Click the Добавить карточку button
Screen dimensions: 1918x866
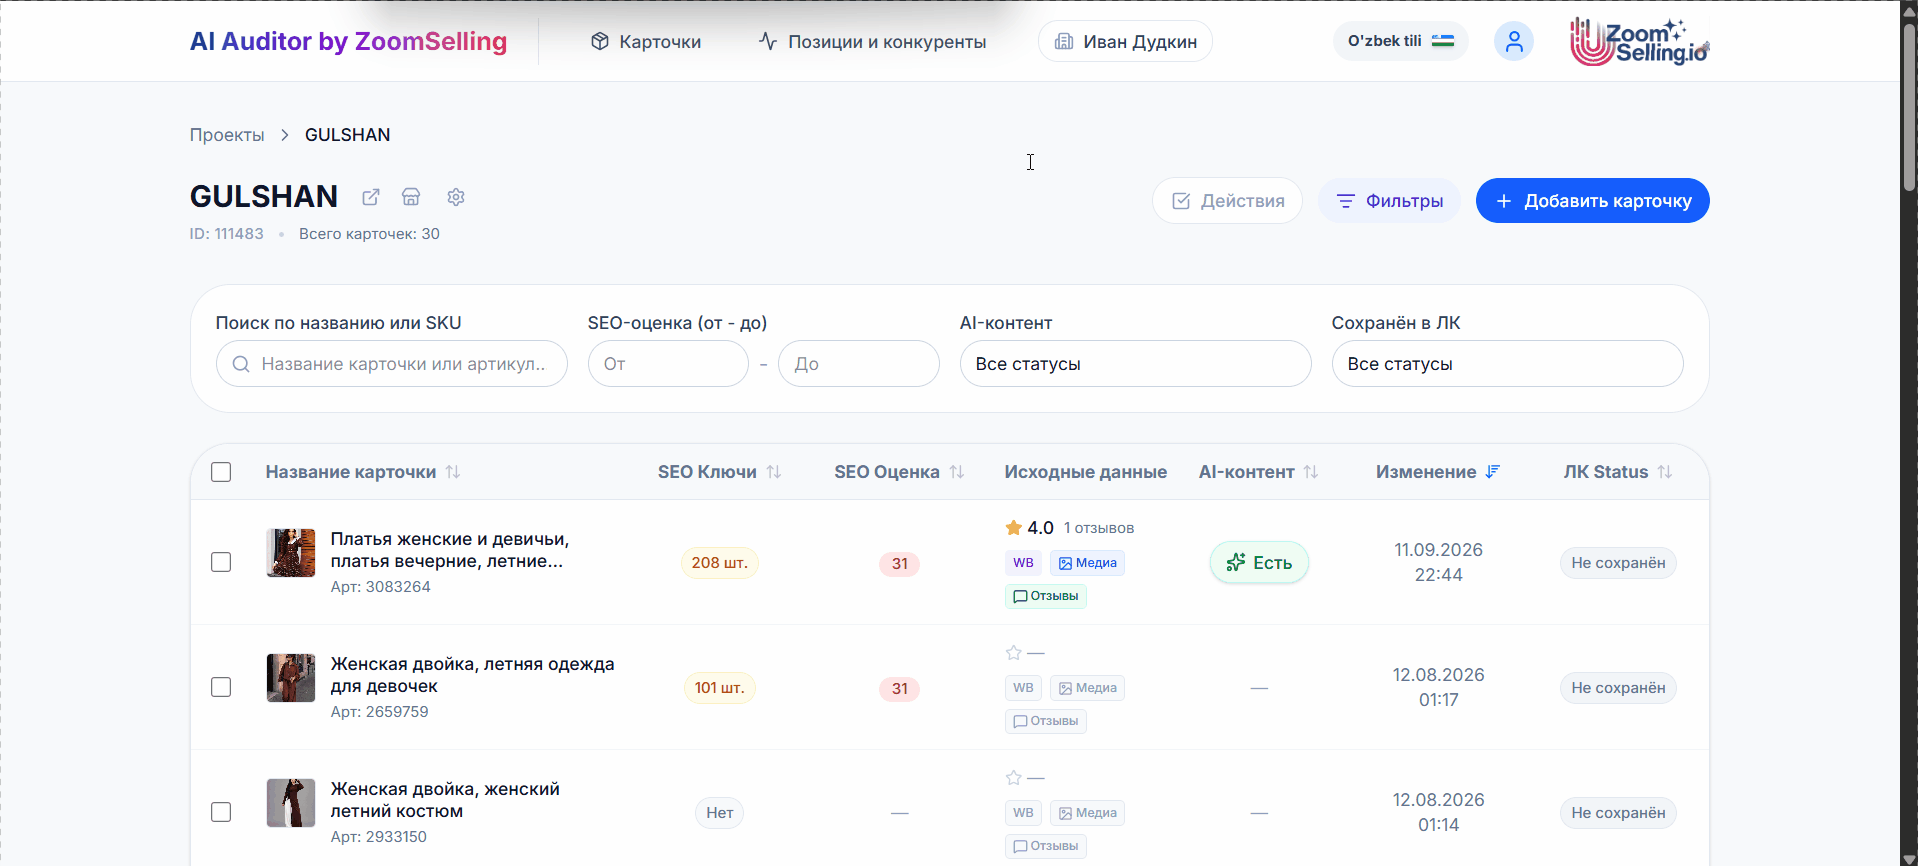point(1592,201)
